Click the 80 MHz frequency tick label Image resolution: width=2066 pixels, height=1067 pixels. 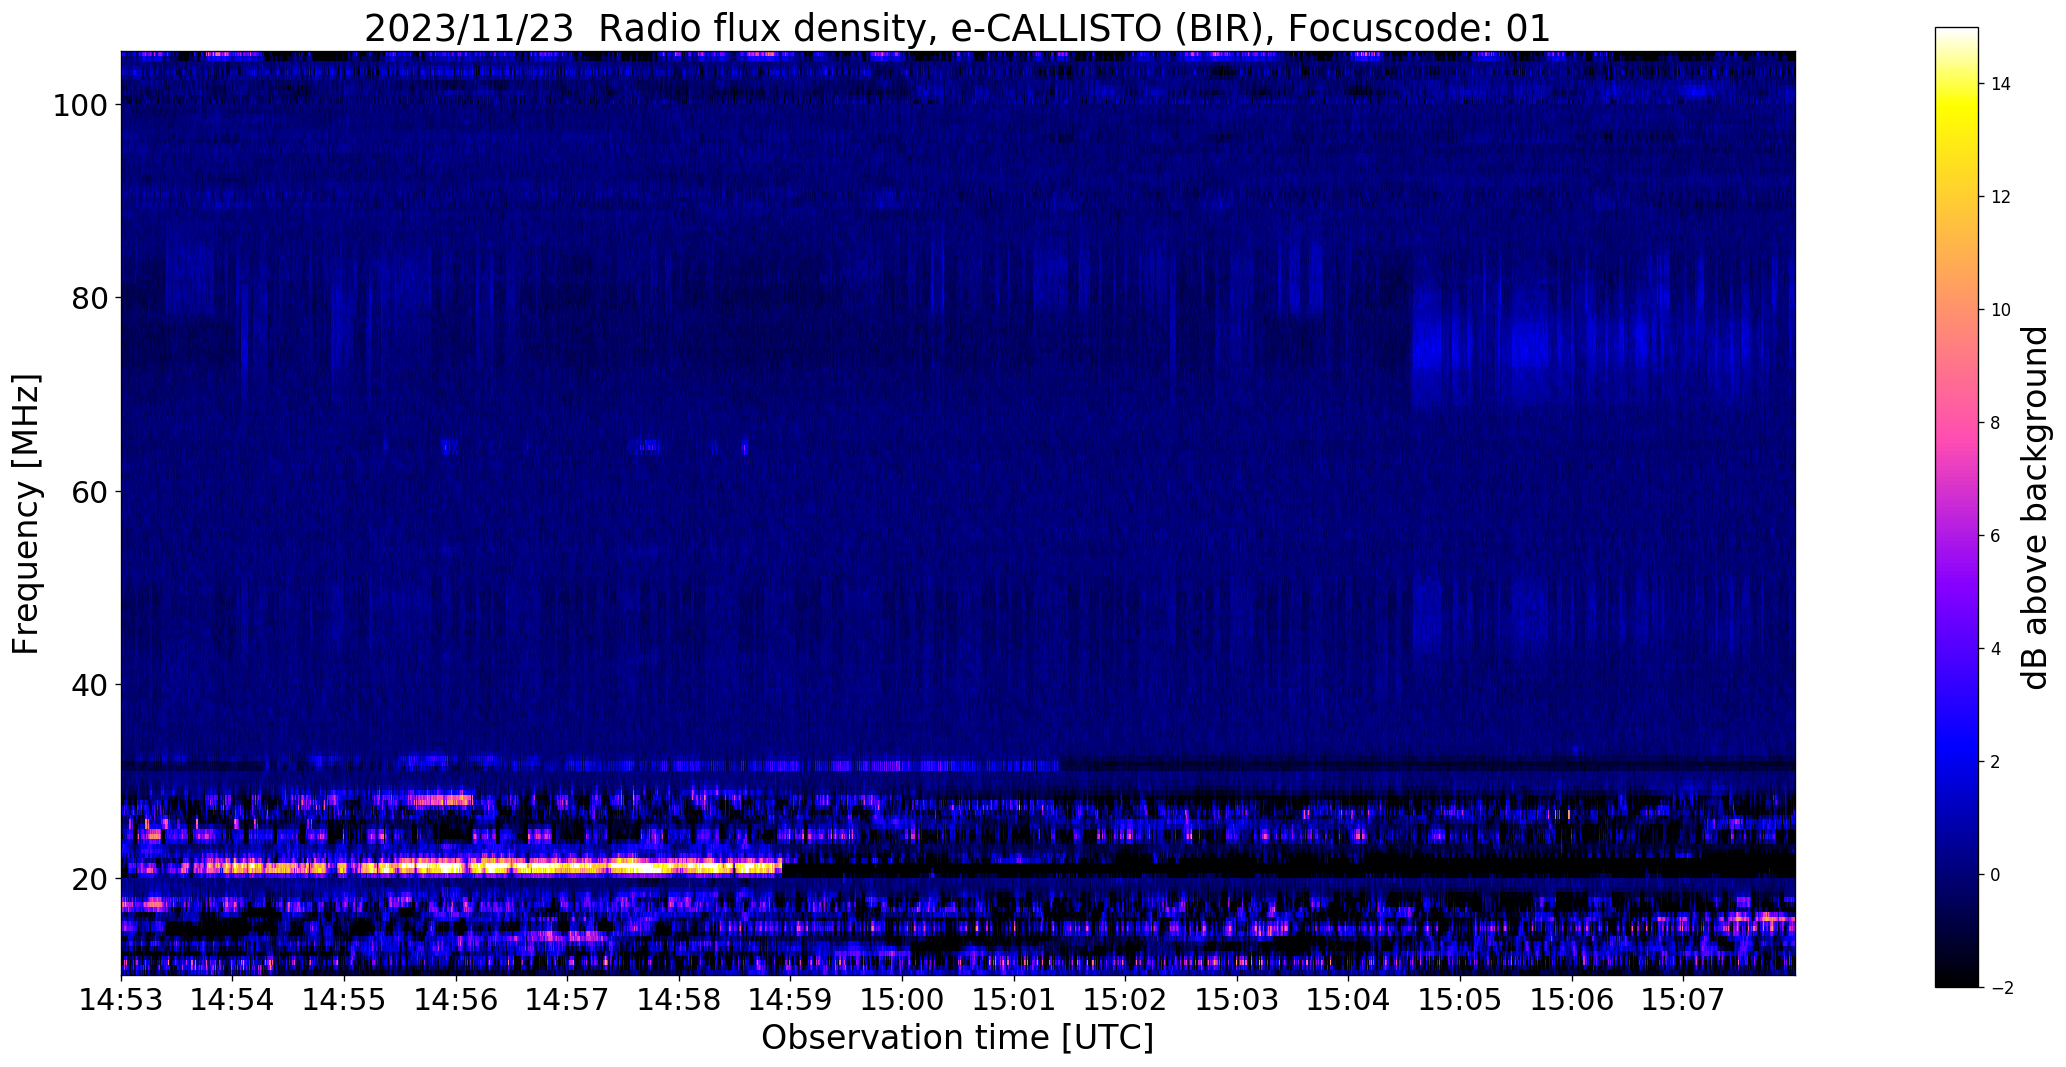tap(91, 298)
